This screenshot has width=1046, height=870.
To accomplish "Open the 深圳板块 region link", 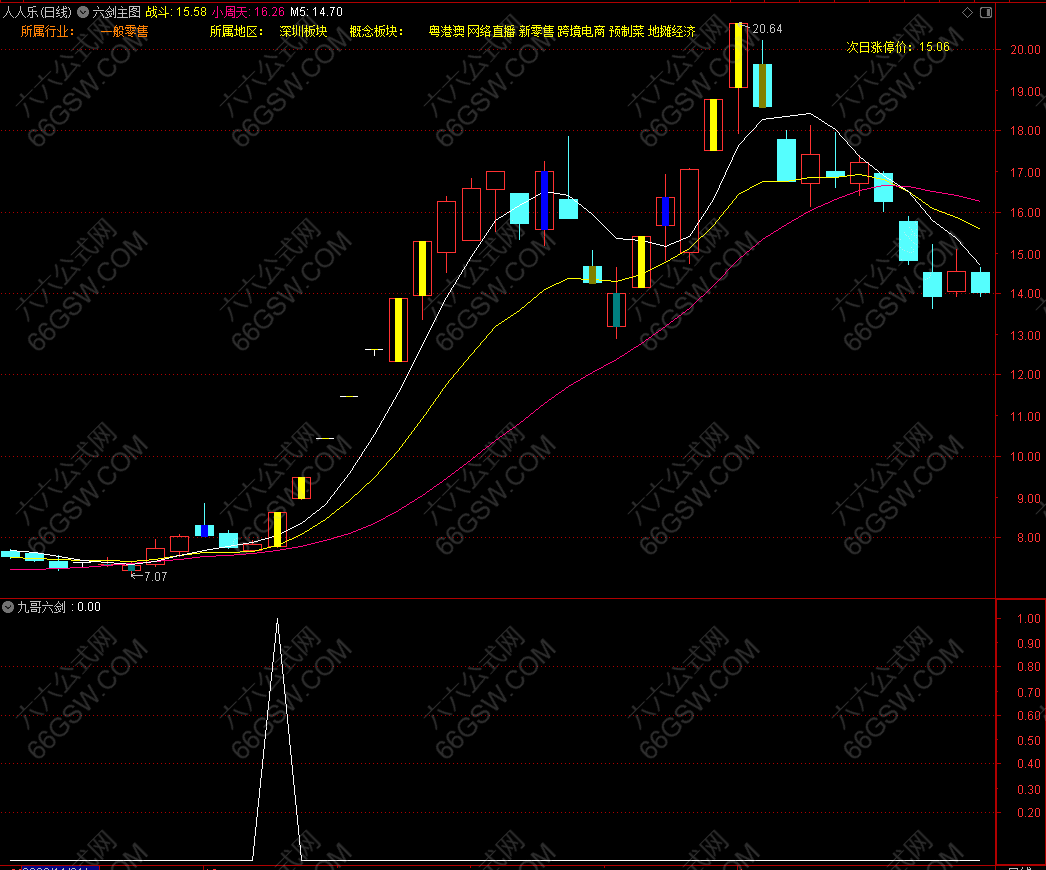I will 303,31.
